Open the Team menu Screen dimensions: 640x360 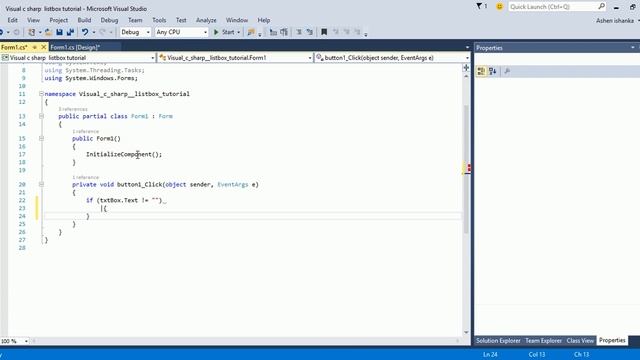[x=135, y=20]
